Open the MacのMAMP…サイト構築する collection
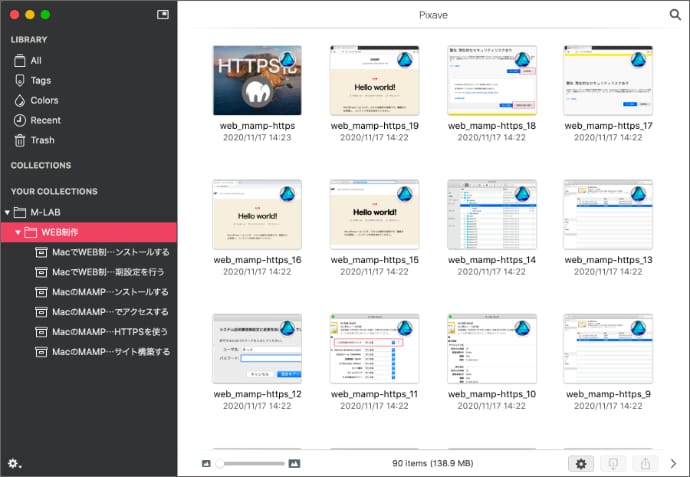The image size is (690, 477). pyautogui.click(x=109, y=352)
